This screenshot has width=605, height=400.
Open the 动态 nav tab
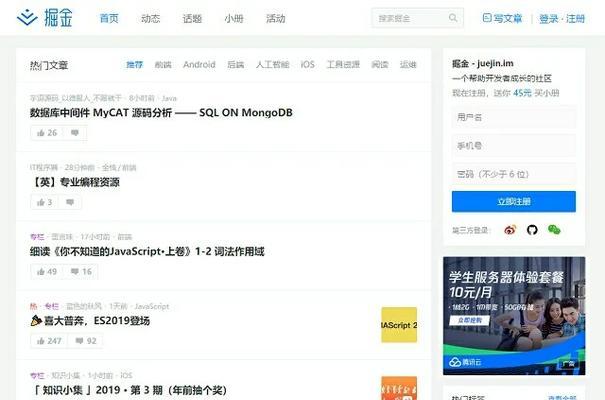(x=150, y=18)
